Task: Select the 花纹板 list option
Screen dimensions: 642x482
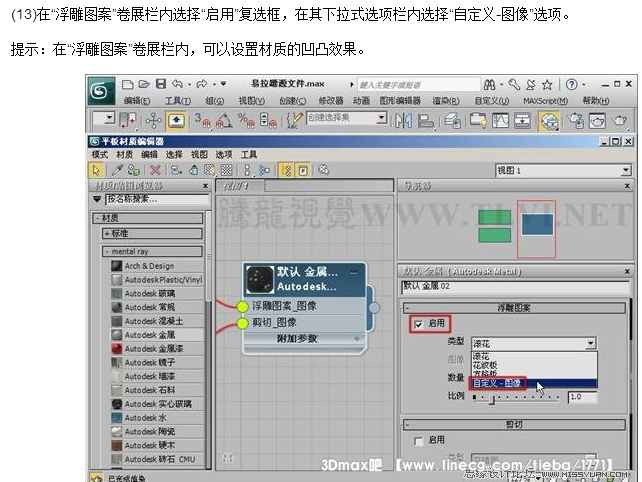Action: (x=534, y=365)
